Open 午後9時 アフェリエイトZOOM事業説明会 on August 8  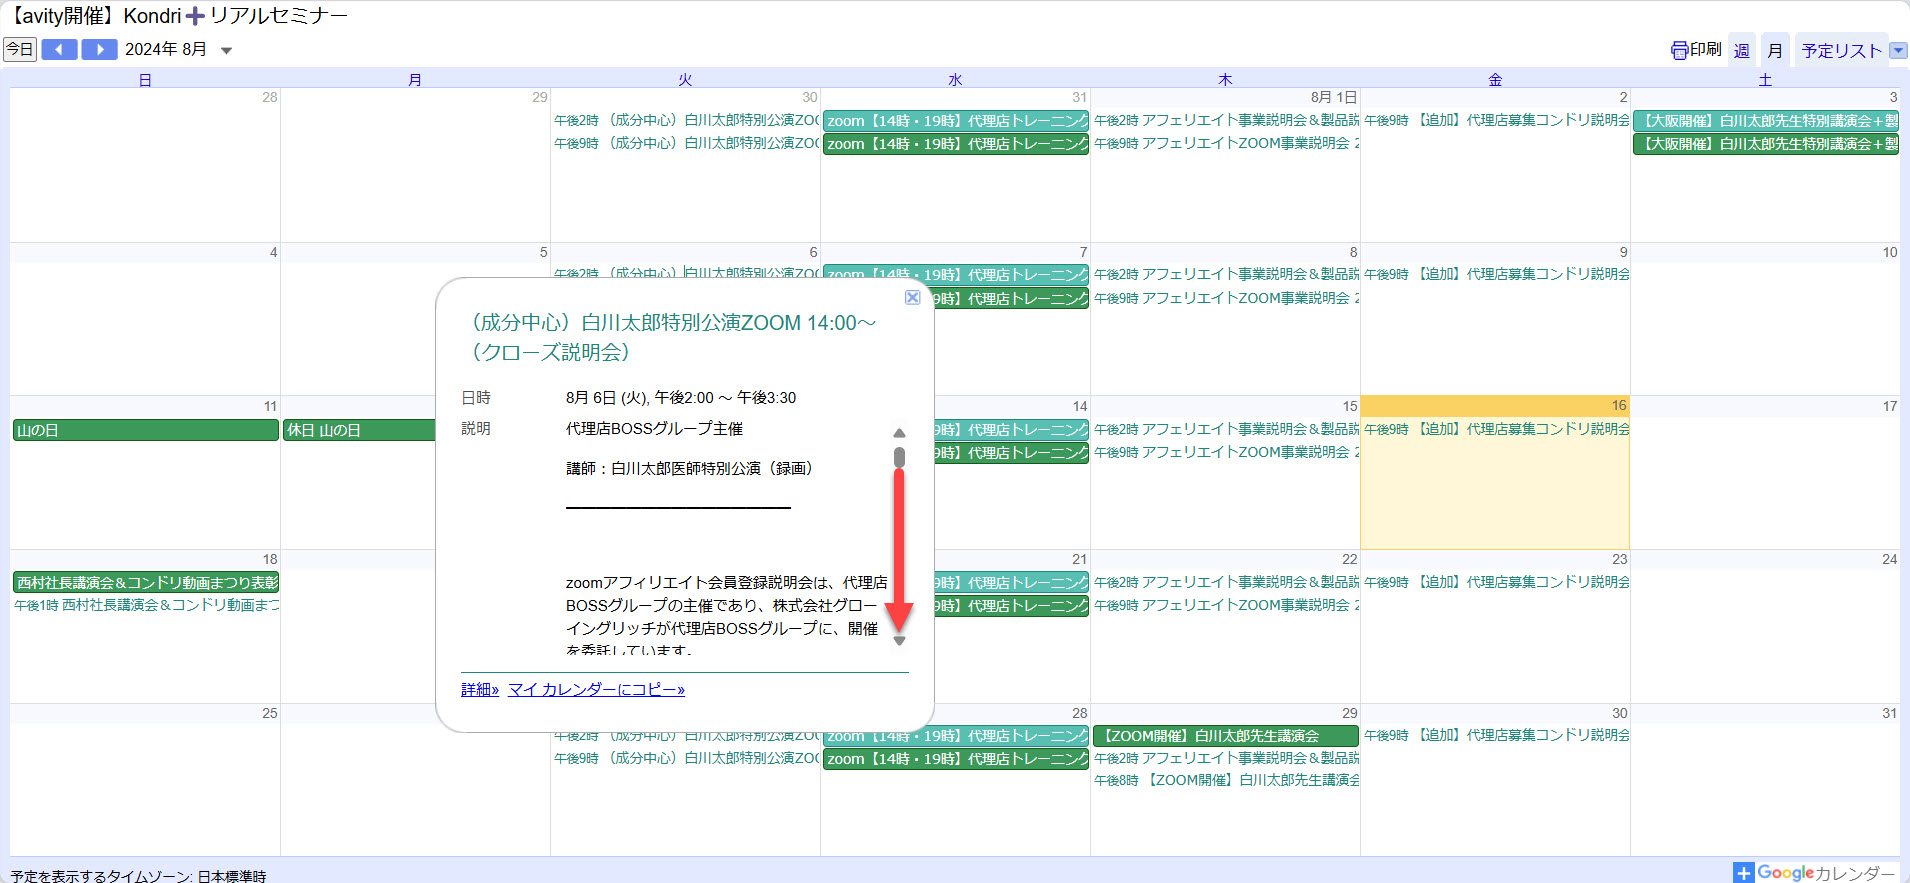coord(1226,298)
